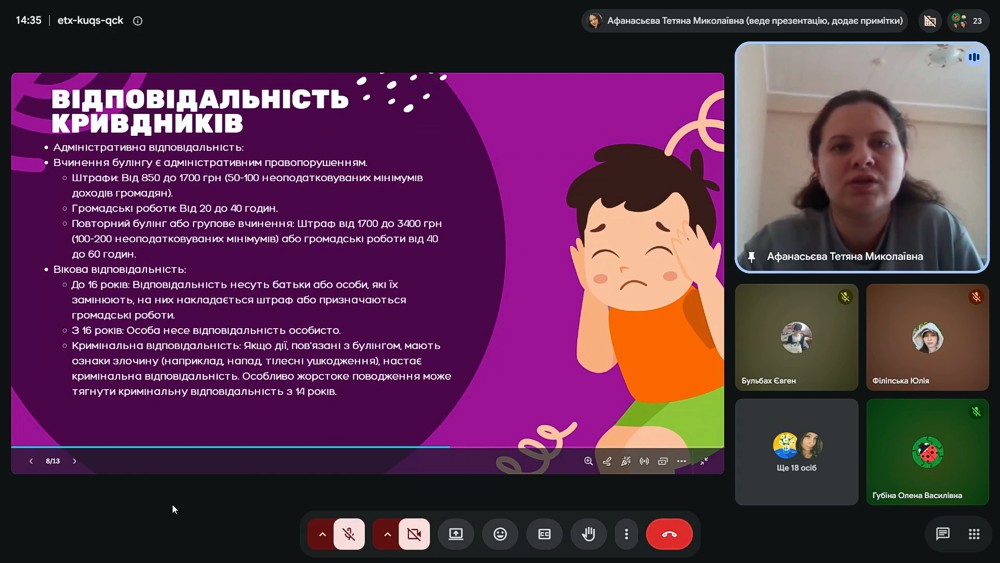This screenshot has height=563, width=1000.
Task: Turn on the camera
Action: tap(414, 534)
